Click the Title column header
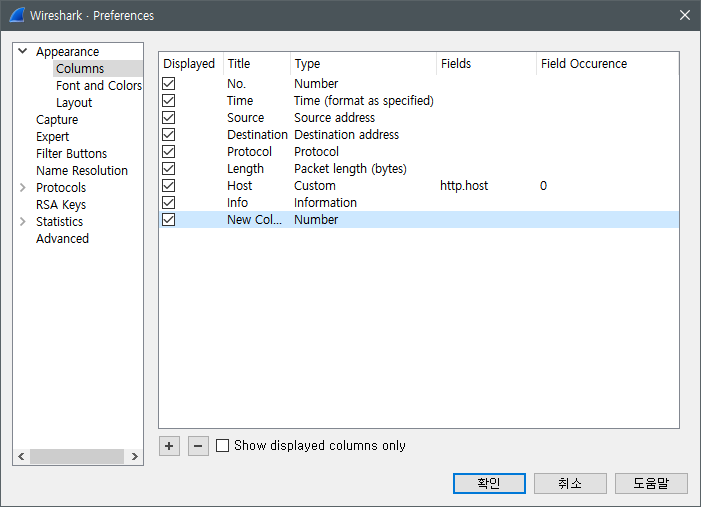Screen dimensions: 701x507 pyautogui.click(x=257, y=63)
